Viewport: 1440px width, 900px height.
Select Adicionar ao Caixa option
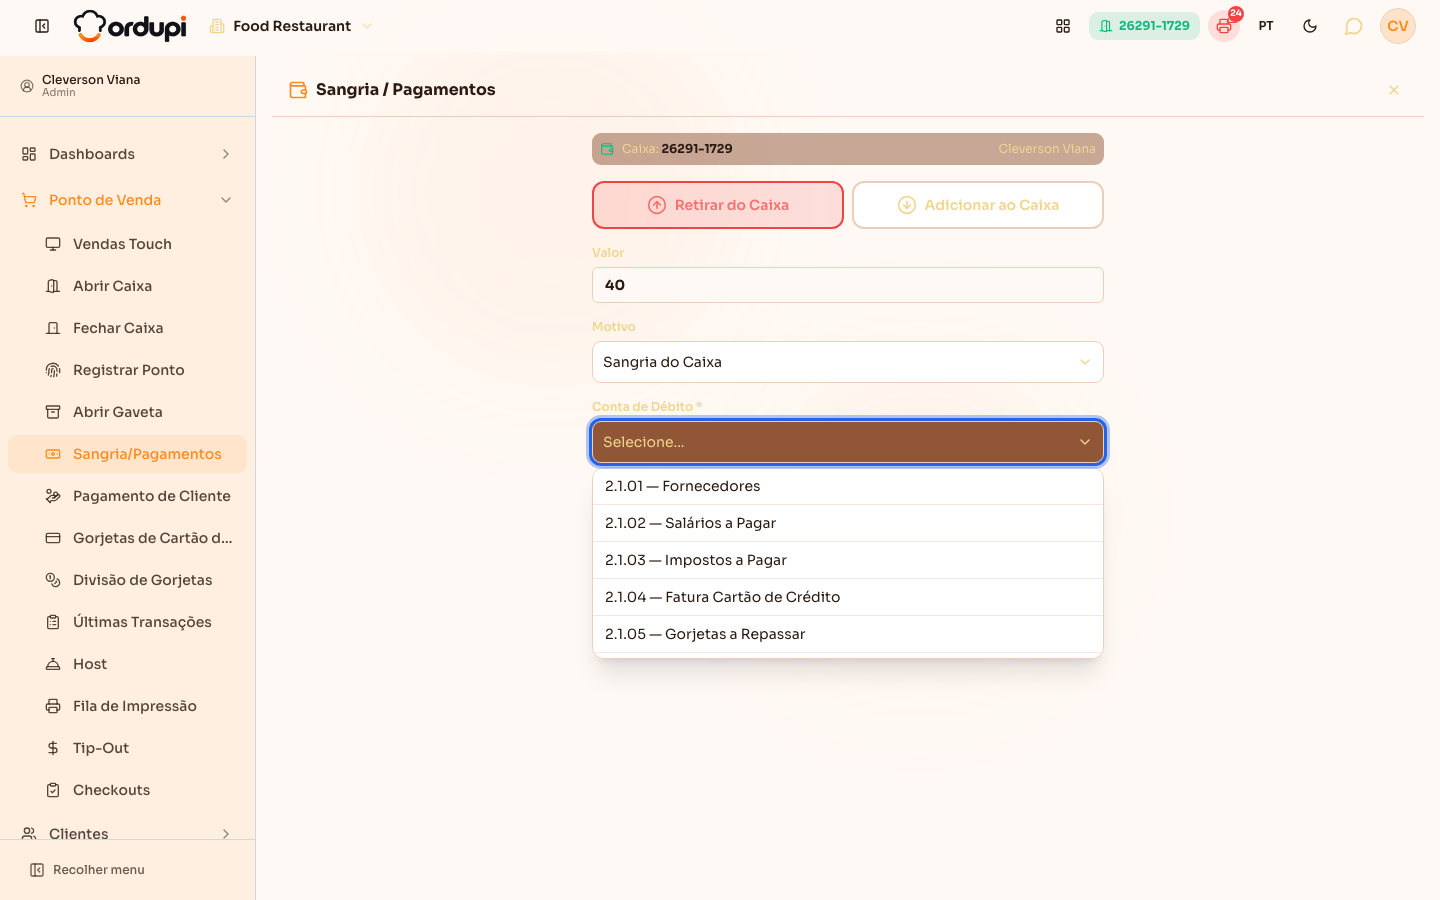pyautogui.click(x=978, y=205)
